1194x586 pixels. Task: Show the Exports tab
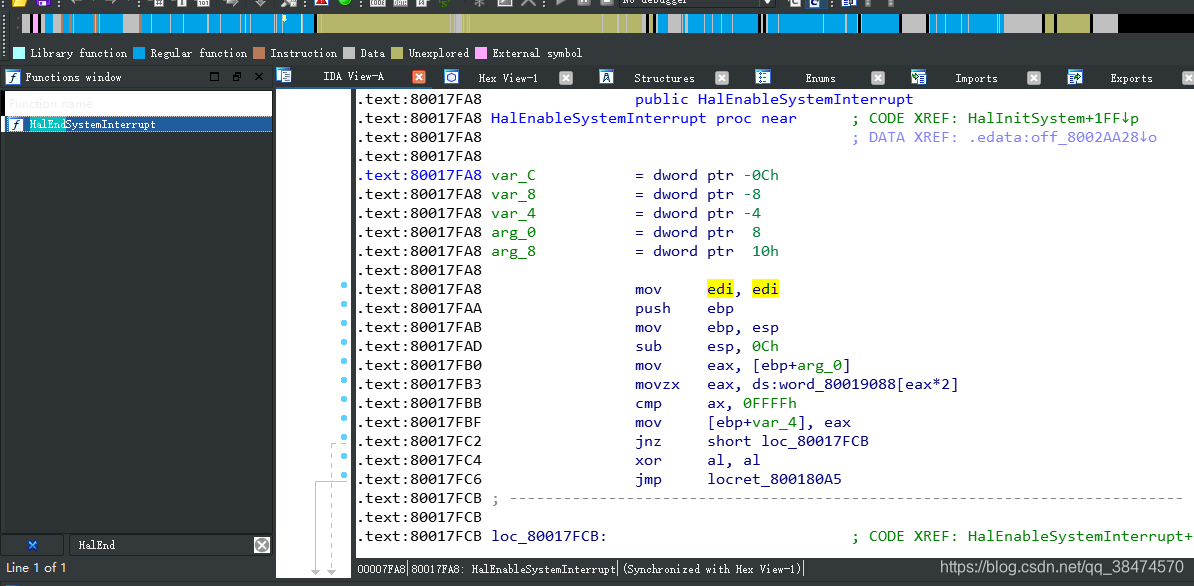[1131, 78]
